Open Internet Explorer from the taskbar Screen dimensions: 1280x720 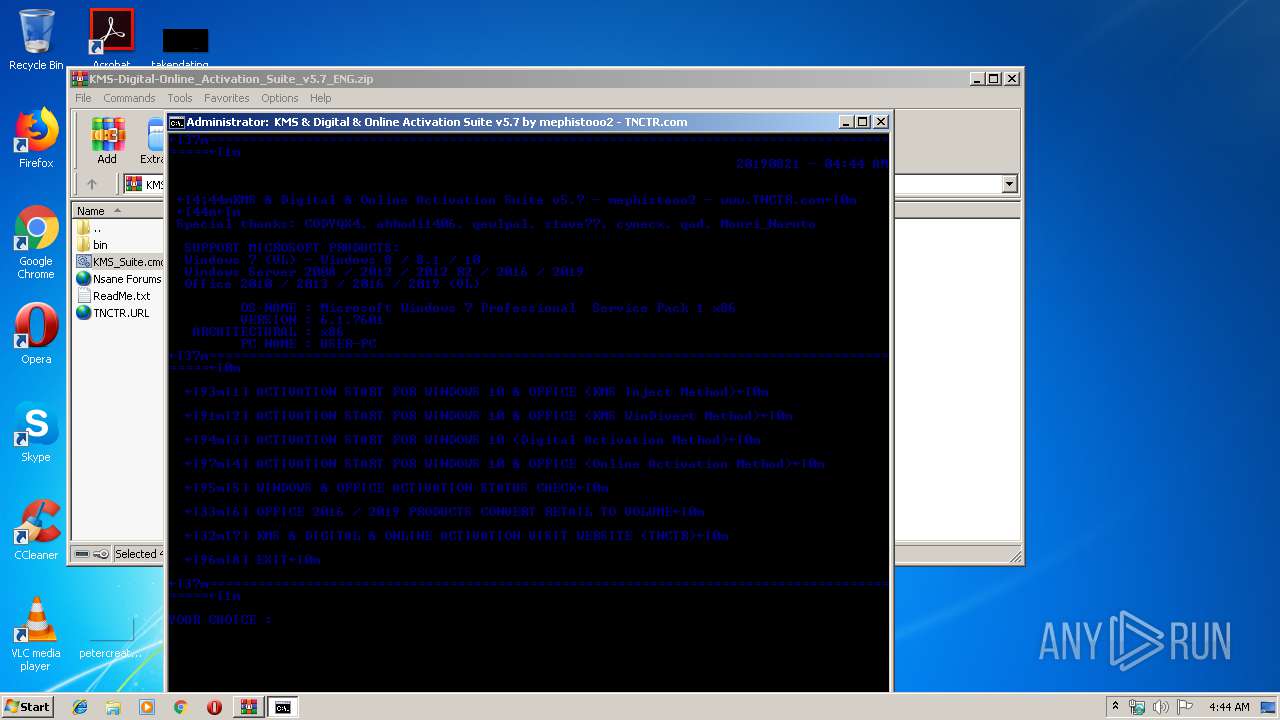click(80, 707)
